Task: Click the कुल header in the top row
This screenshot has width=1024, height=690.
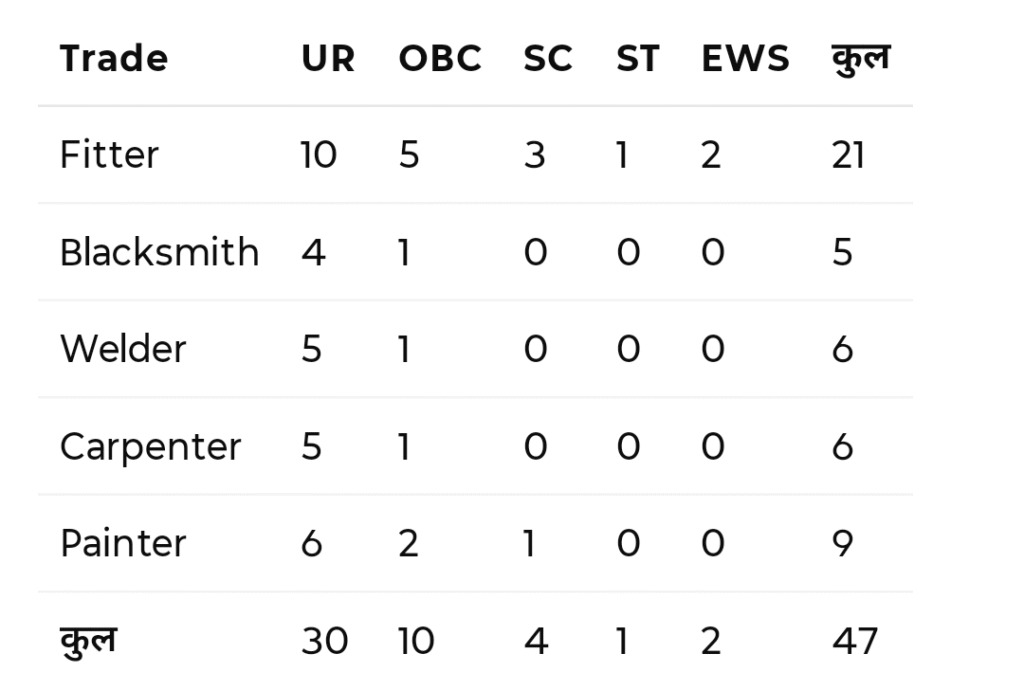Action: point(859,58)
